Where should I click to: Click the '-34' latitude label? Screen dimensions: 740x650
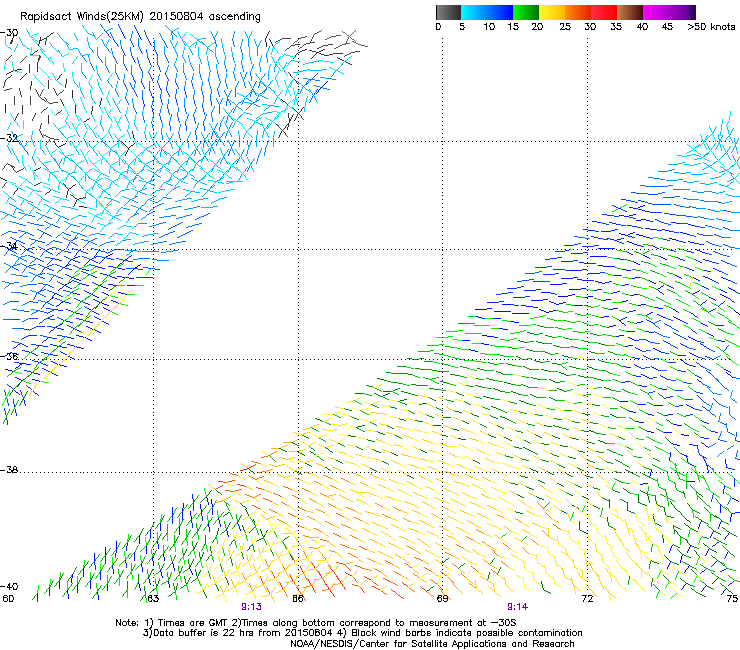[9, 246]
